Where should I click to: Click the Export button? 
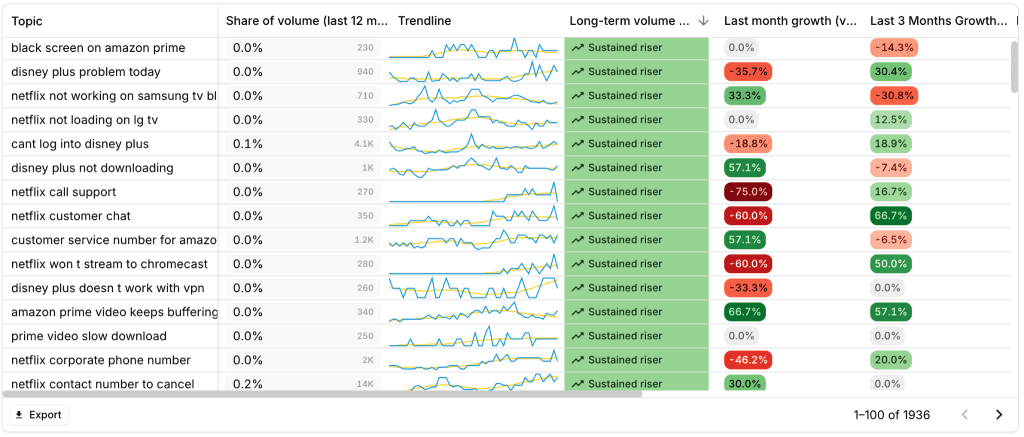(x=39, y=415)
